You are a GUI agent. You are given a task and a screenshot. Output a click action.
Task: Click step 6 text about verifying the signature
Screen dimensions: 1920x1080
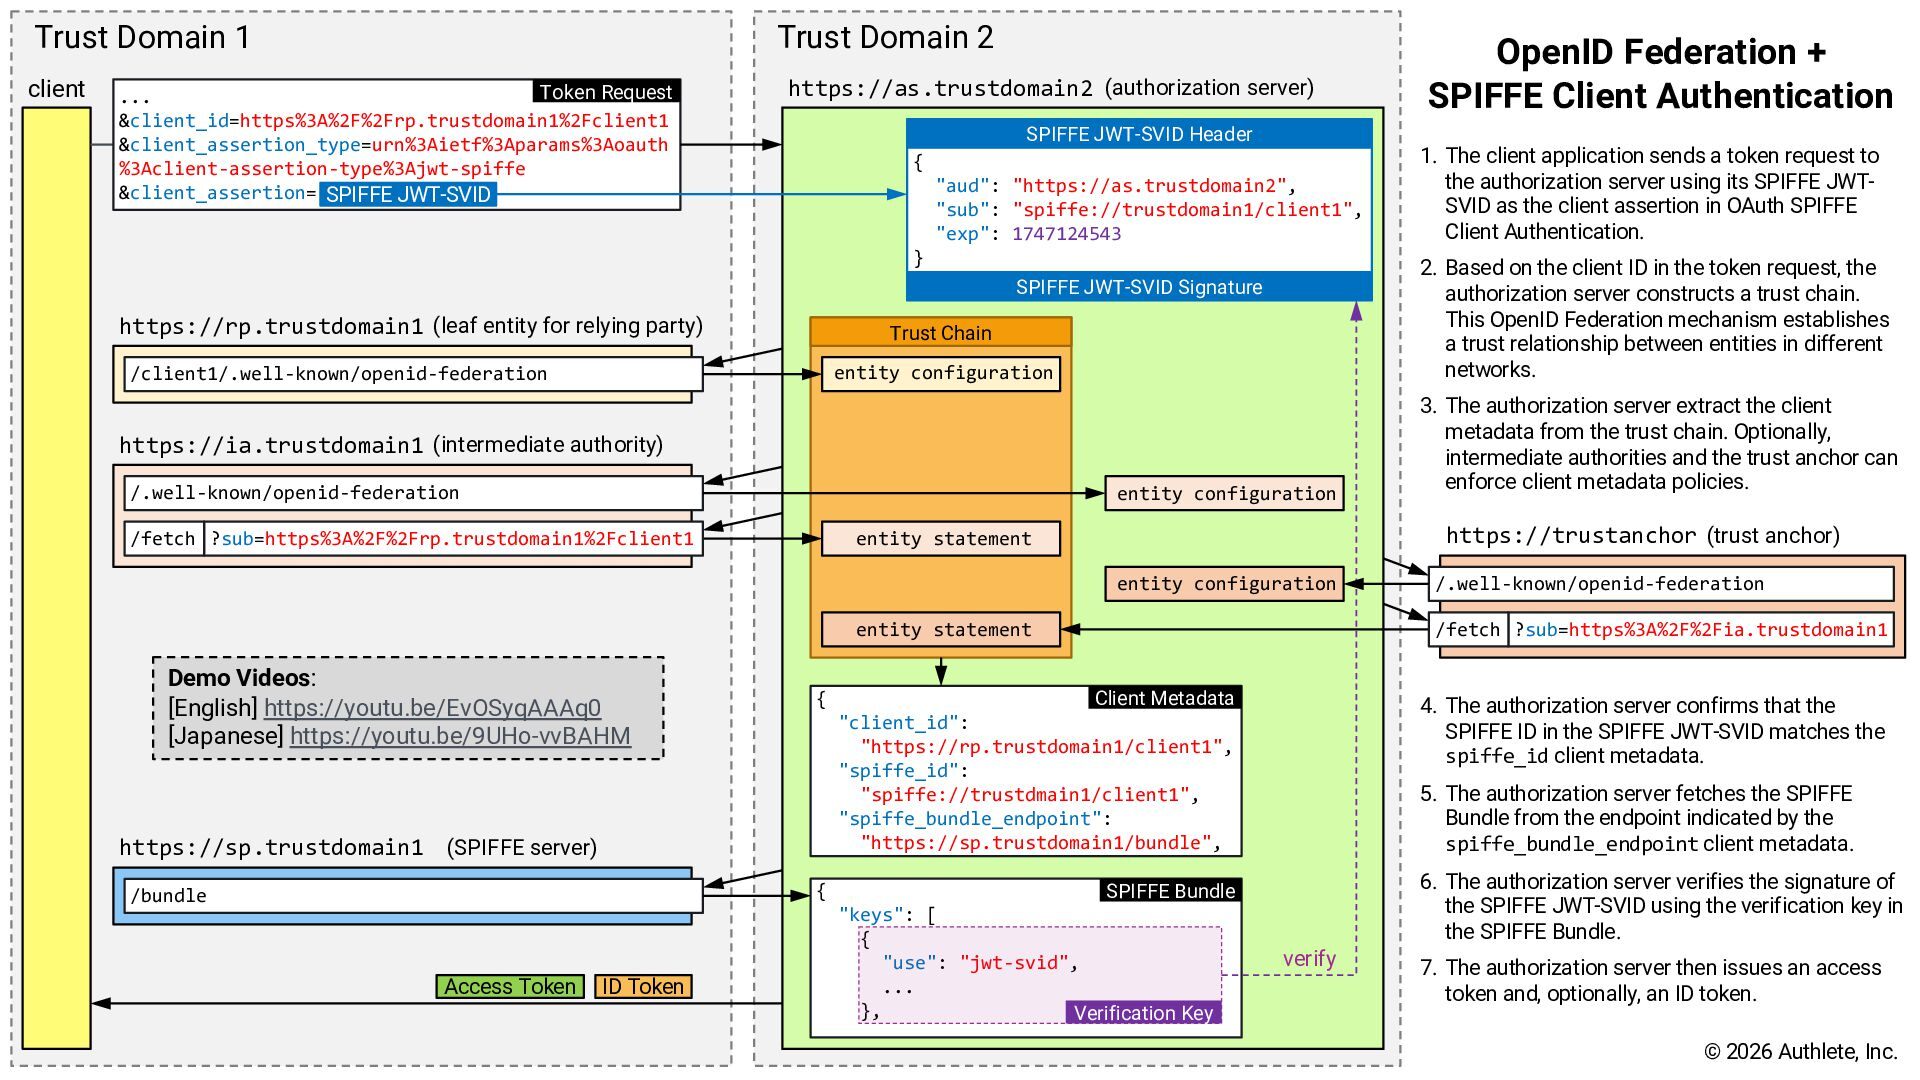1672,906
